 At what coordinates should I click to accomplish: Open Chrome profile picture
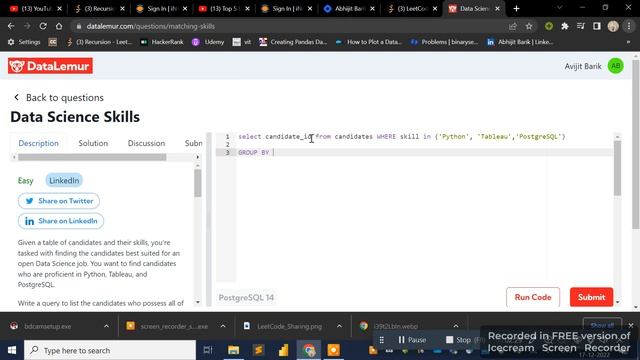point(613,26)
